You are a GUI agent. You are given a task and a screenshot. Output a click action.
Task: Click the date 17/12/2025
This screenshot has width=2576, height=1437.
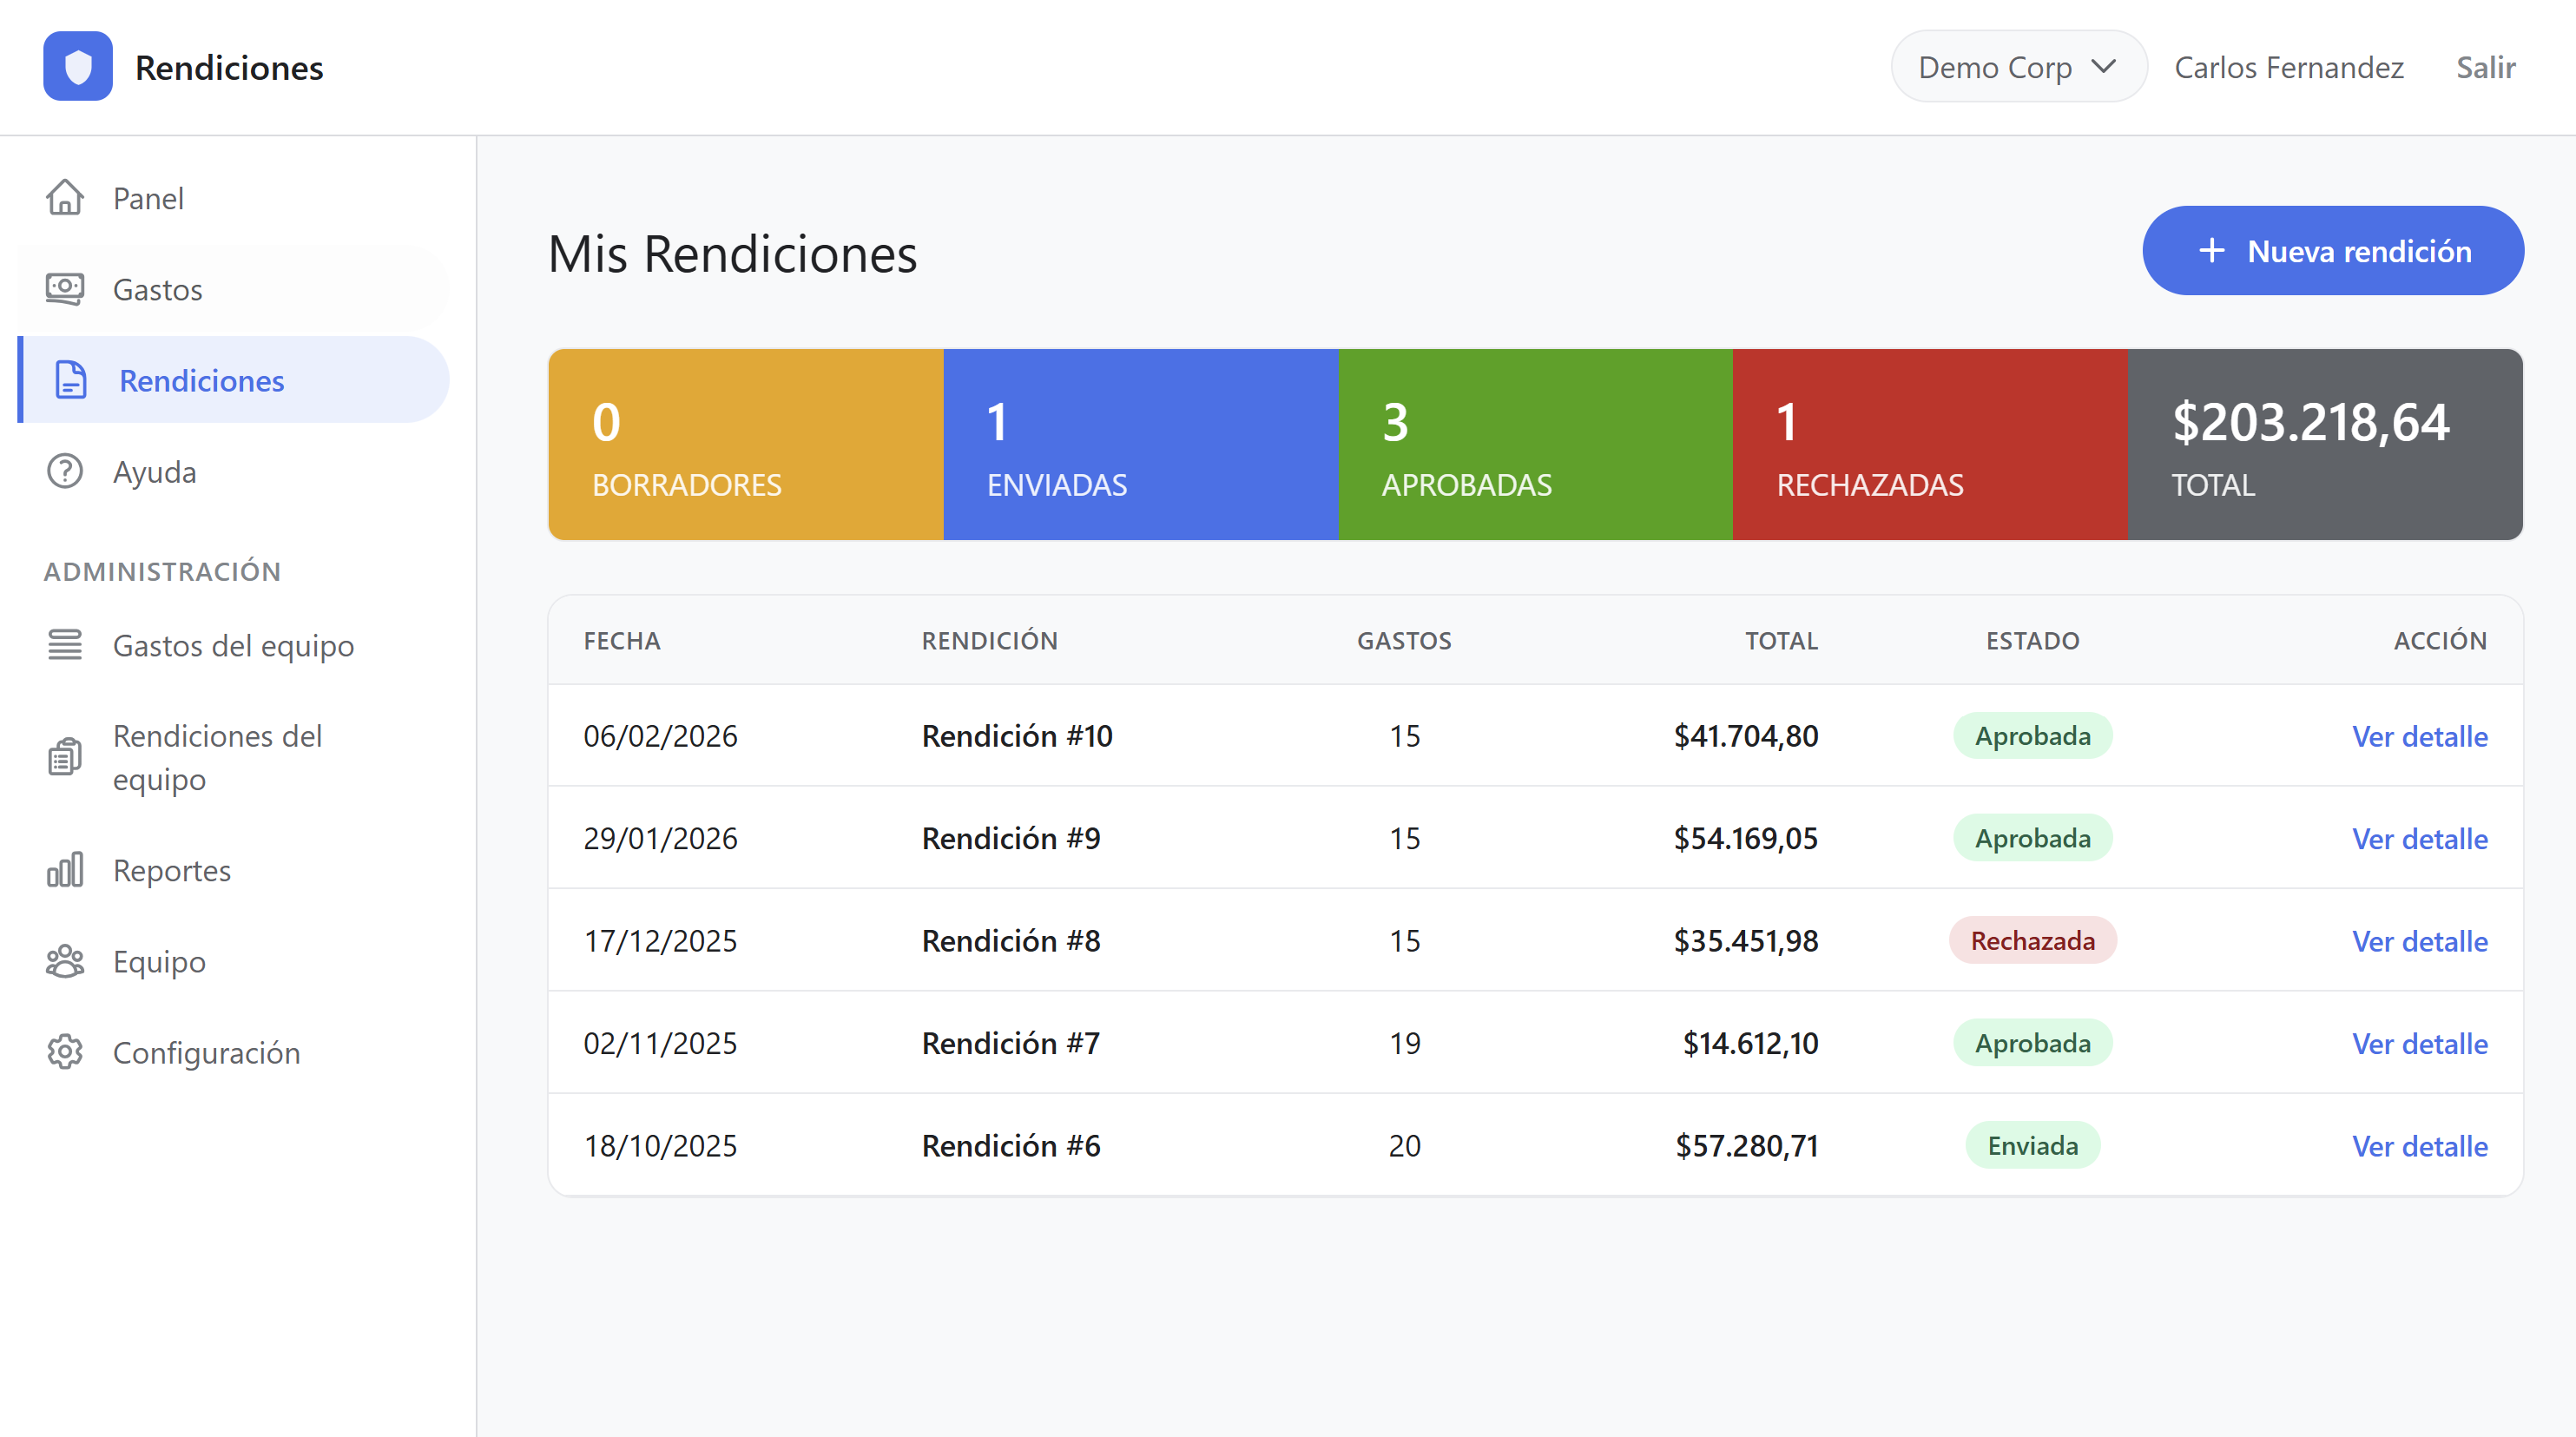[x=661, y=941]
